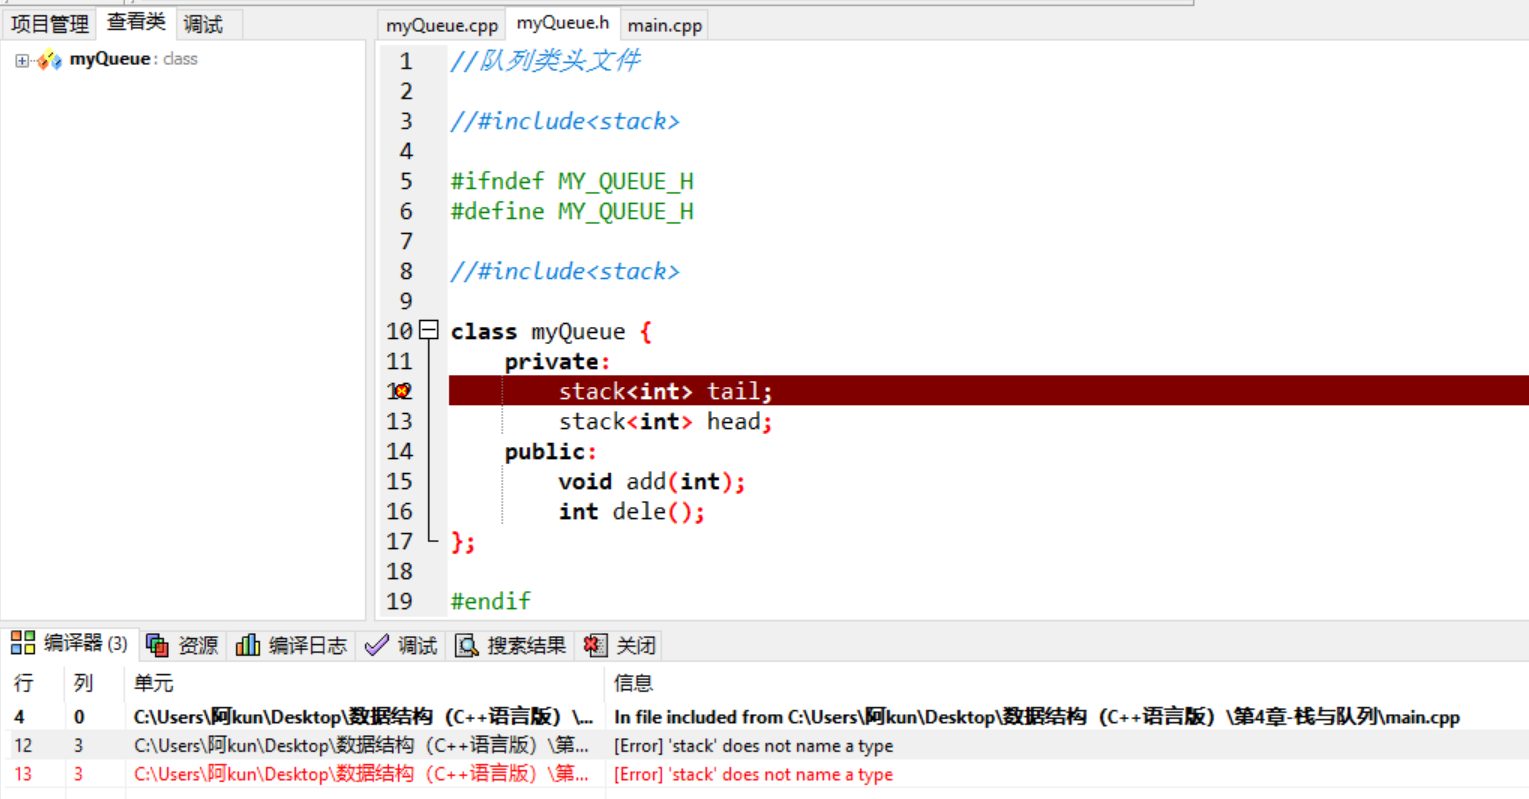Open the 编译器 (3) bottom tab
Viewport: 1529px width, 799px height.
(x=70, y=643)
